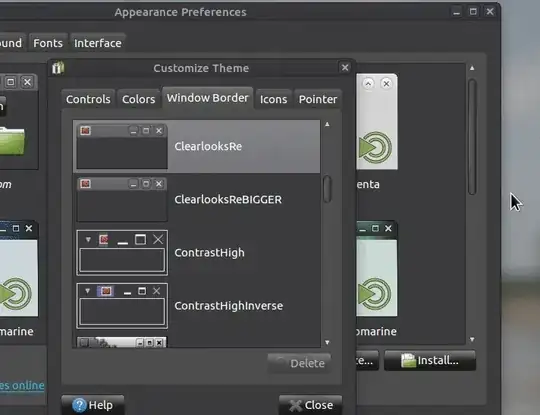Viewport: 540px width, 415px height.
Task: Click the Close button with X icon
Action: pyautogui.click(x=311, y=405)
